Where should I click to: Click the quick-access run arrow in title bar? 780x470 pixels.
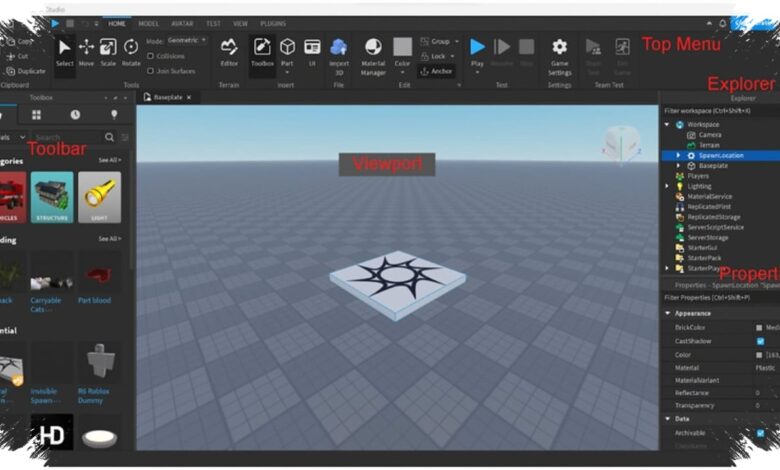55,23
